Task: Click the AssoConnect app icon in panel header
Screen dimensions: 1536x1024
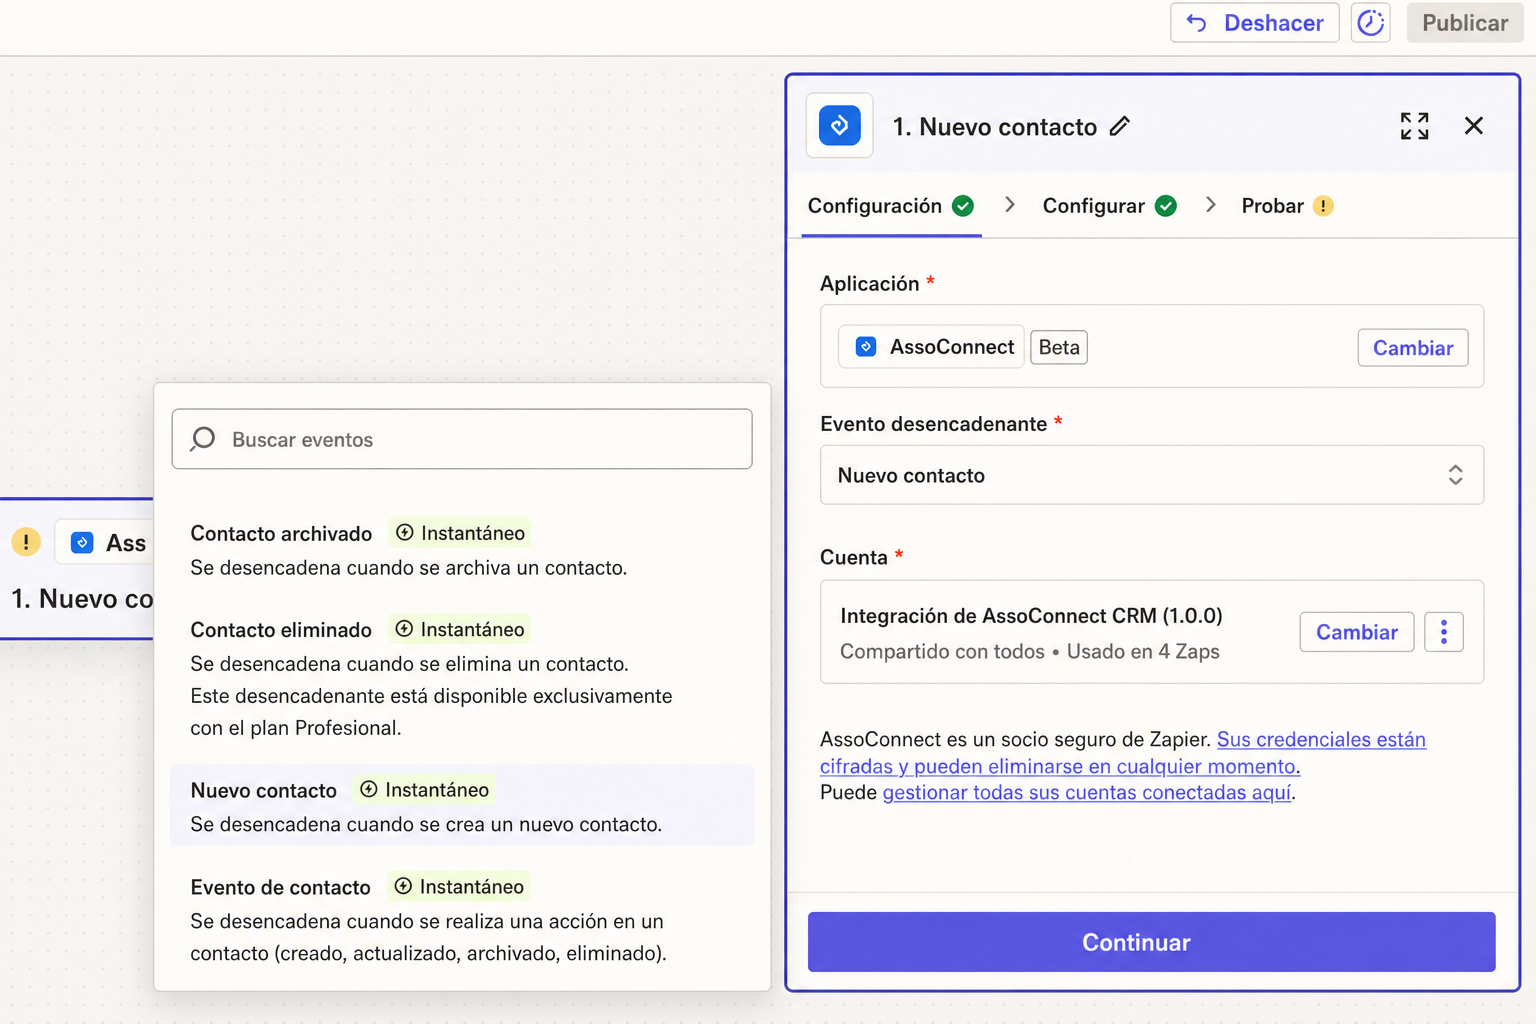Action: (840, 126)
